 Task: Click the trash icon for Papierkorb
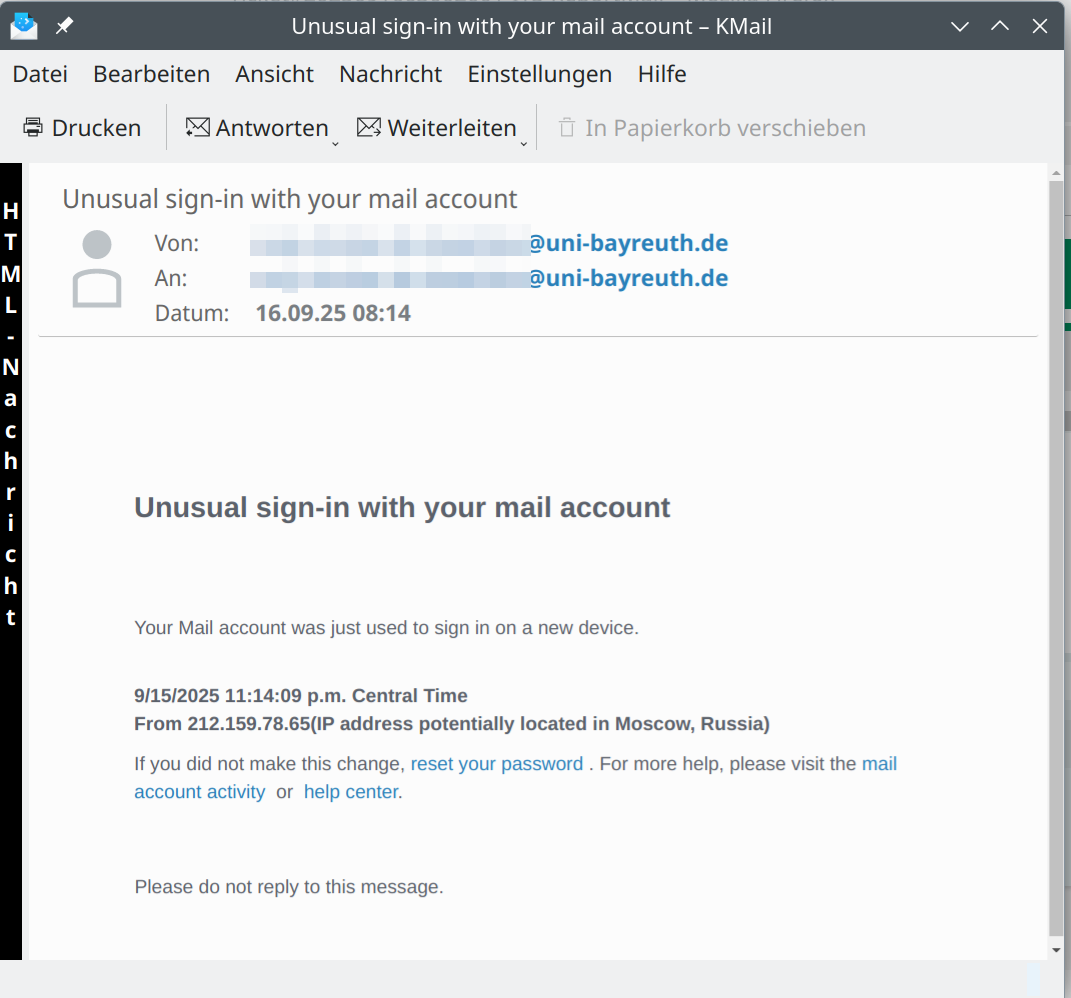(x=567, y=128)
